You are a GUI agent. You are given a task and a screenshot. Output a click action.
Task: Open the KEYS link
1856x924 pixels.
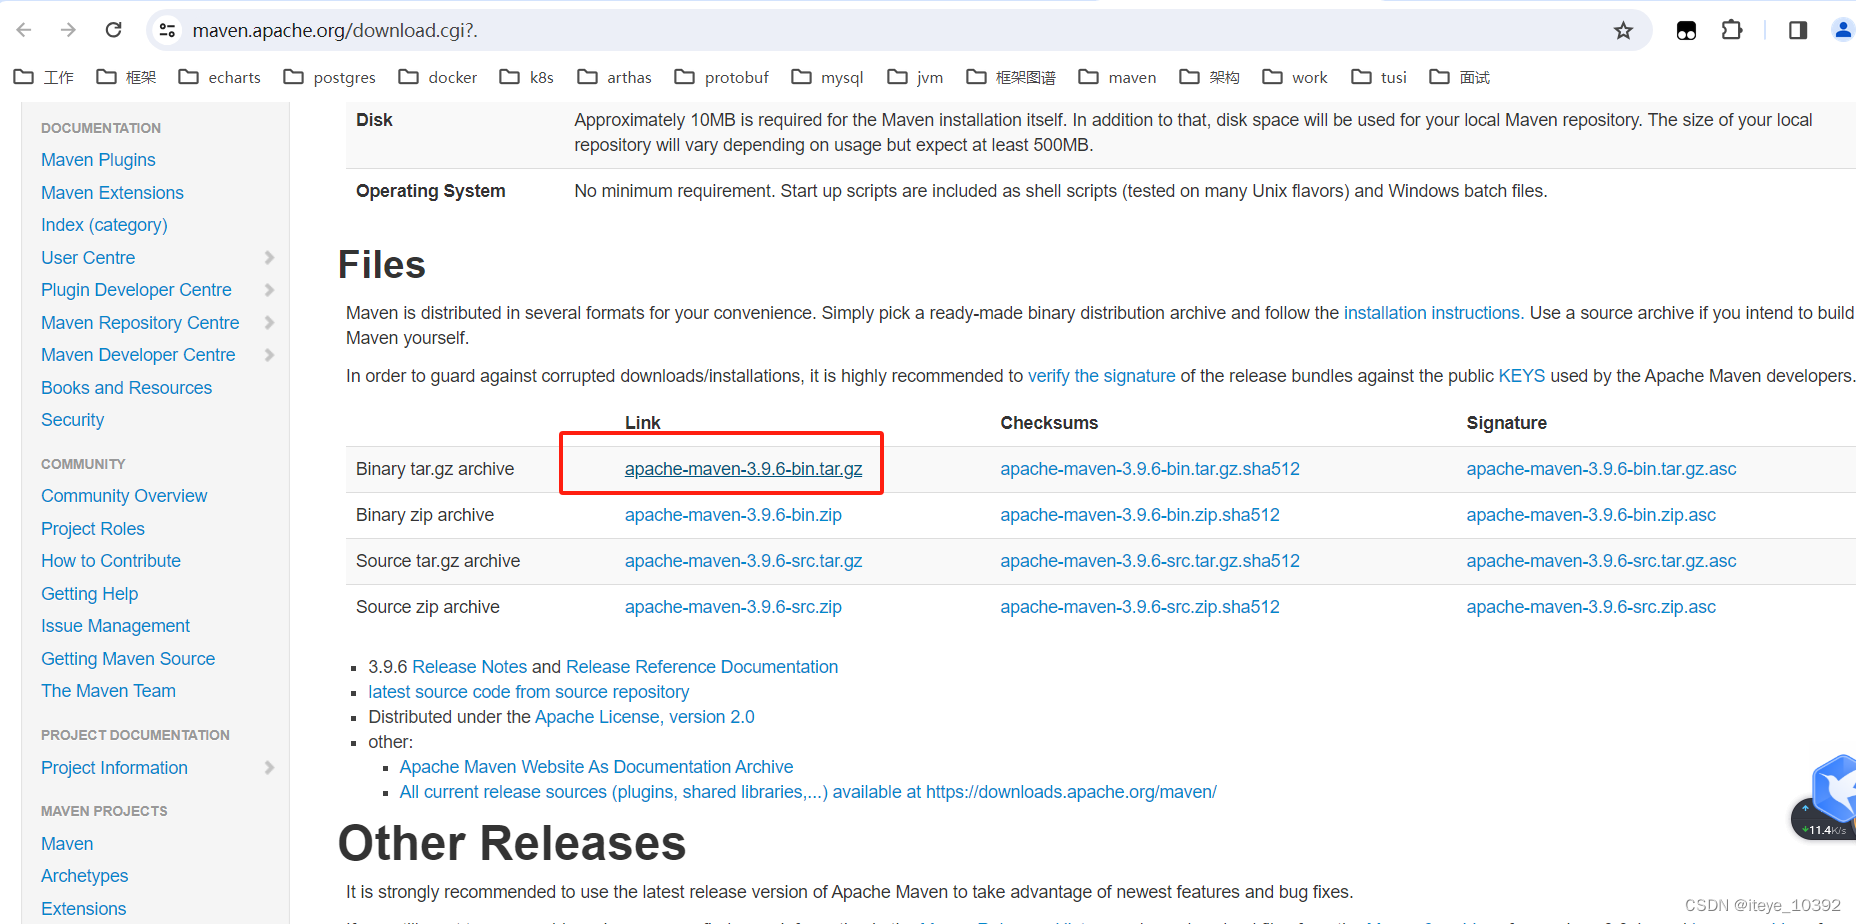(x=1522, y=376)
